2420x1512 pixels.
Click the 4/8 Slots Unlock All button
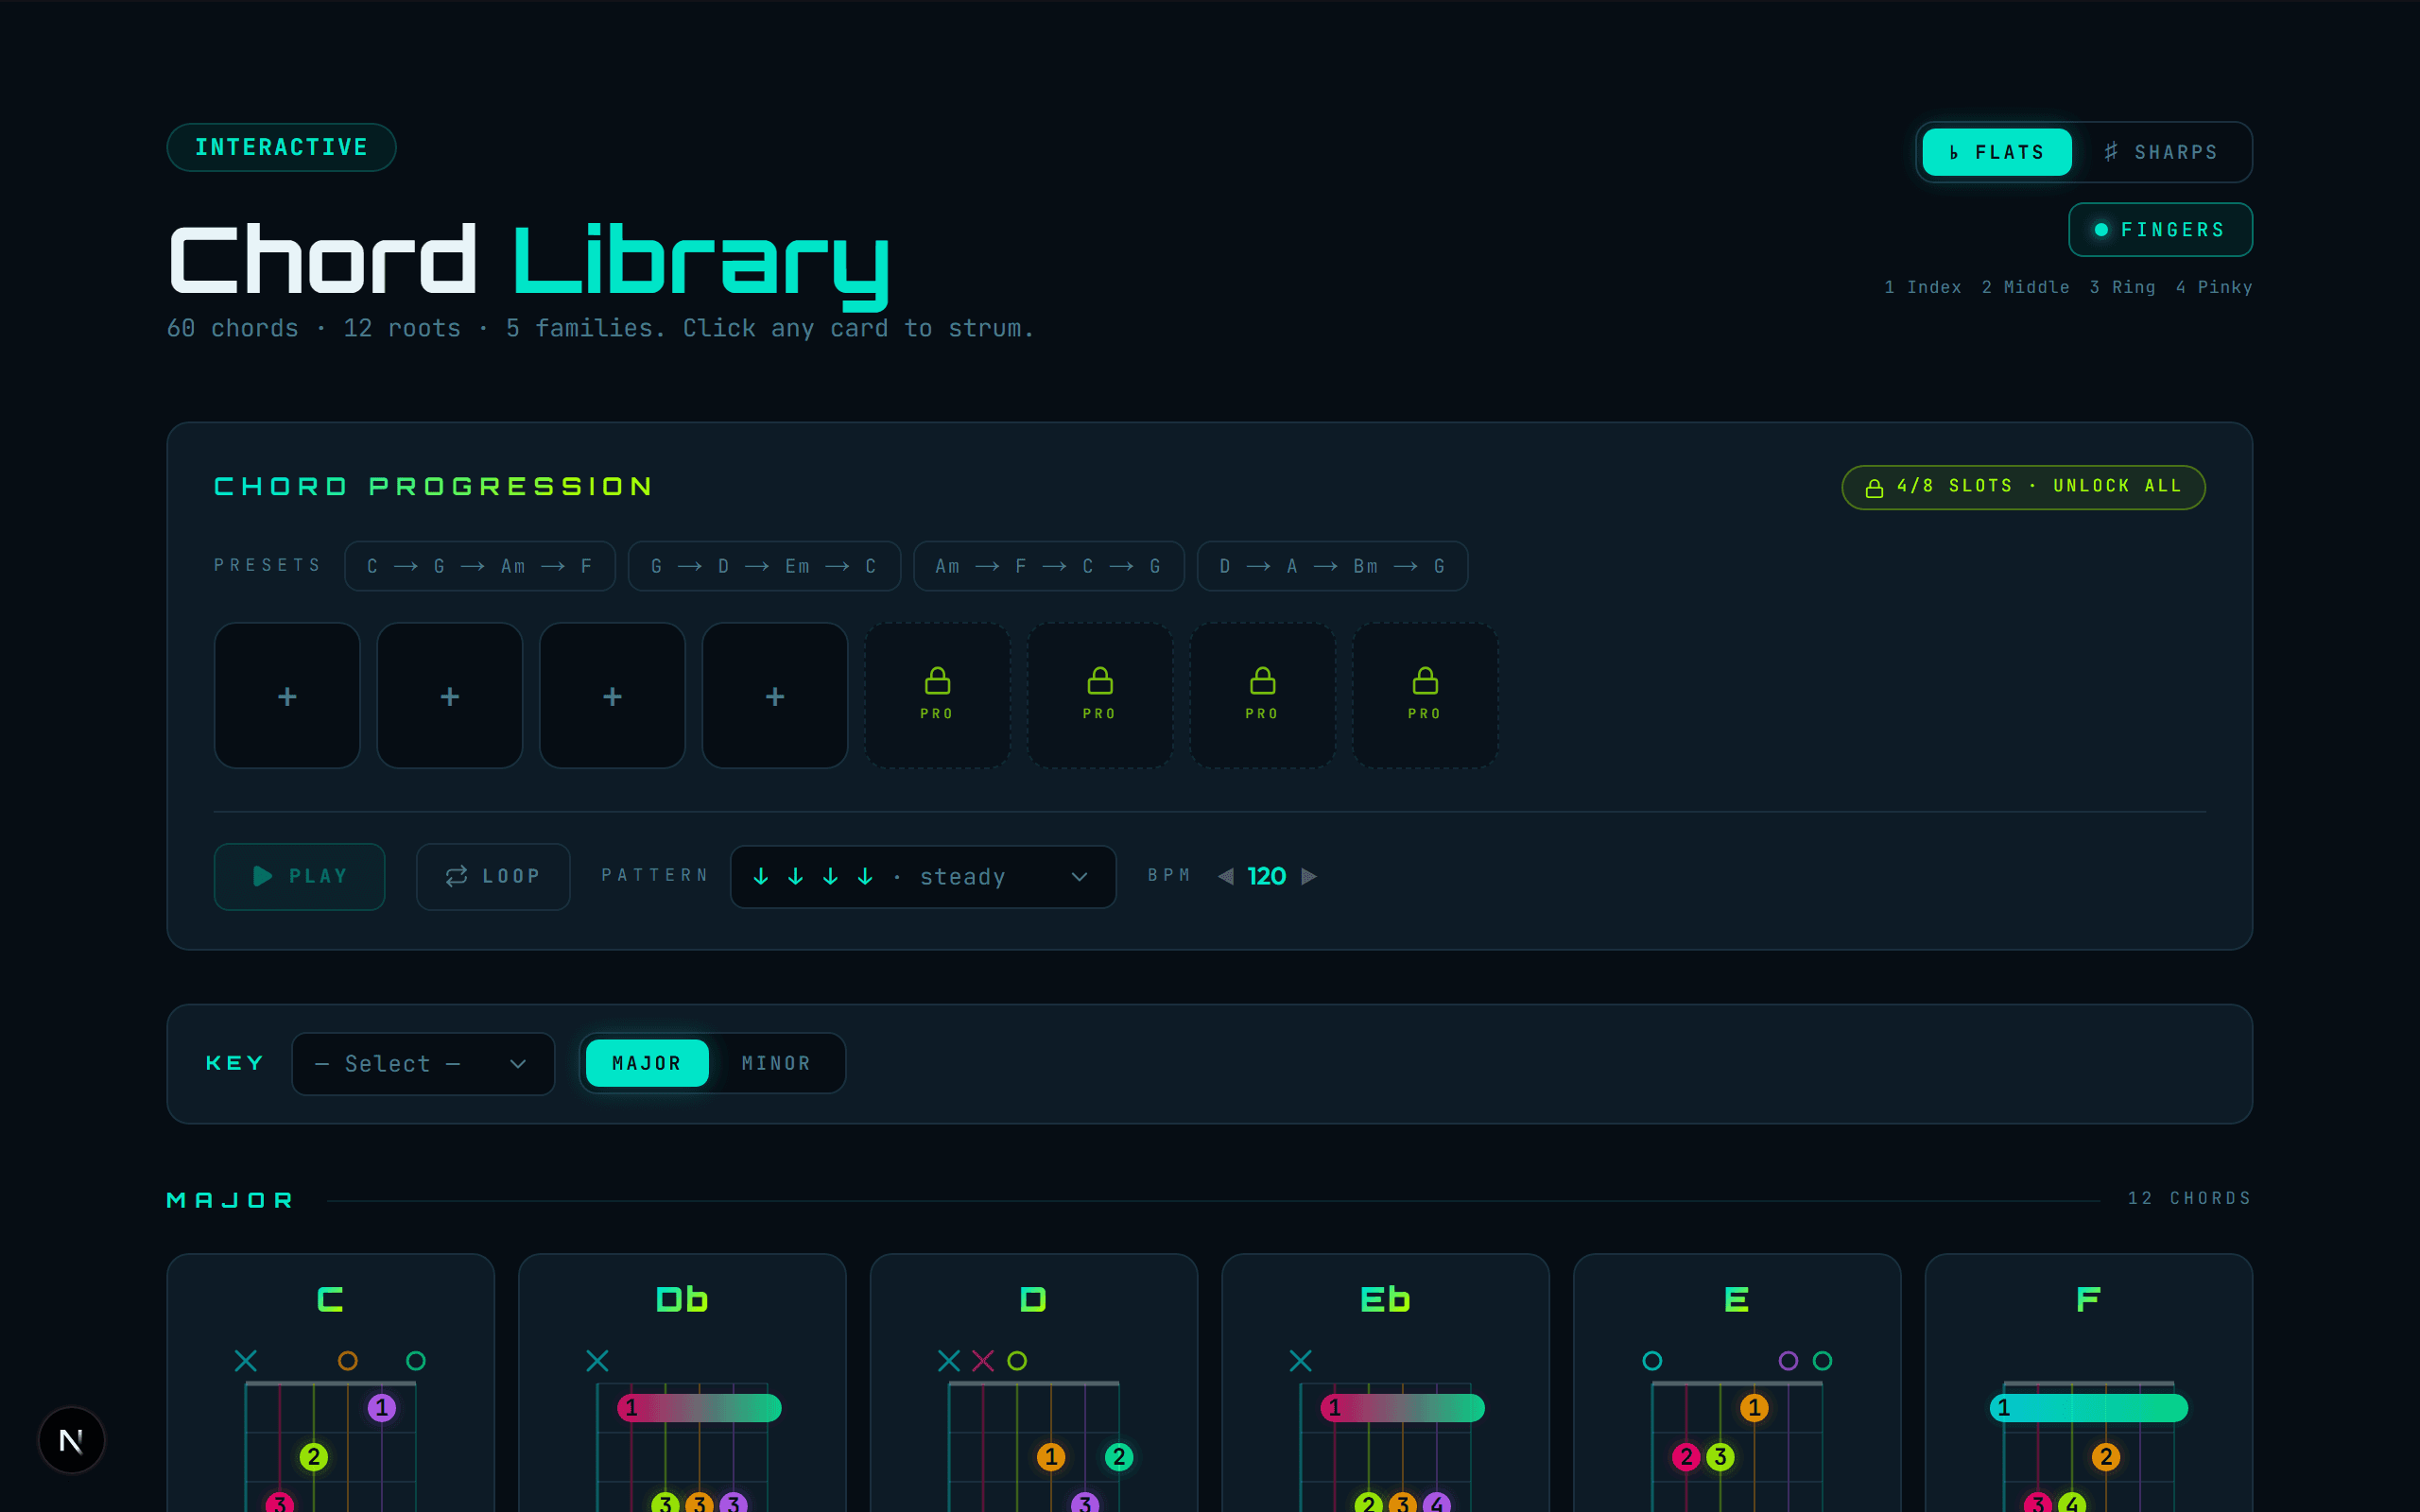tap(2023, 487)
